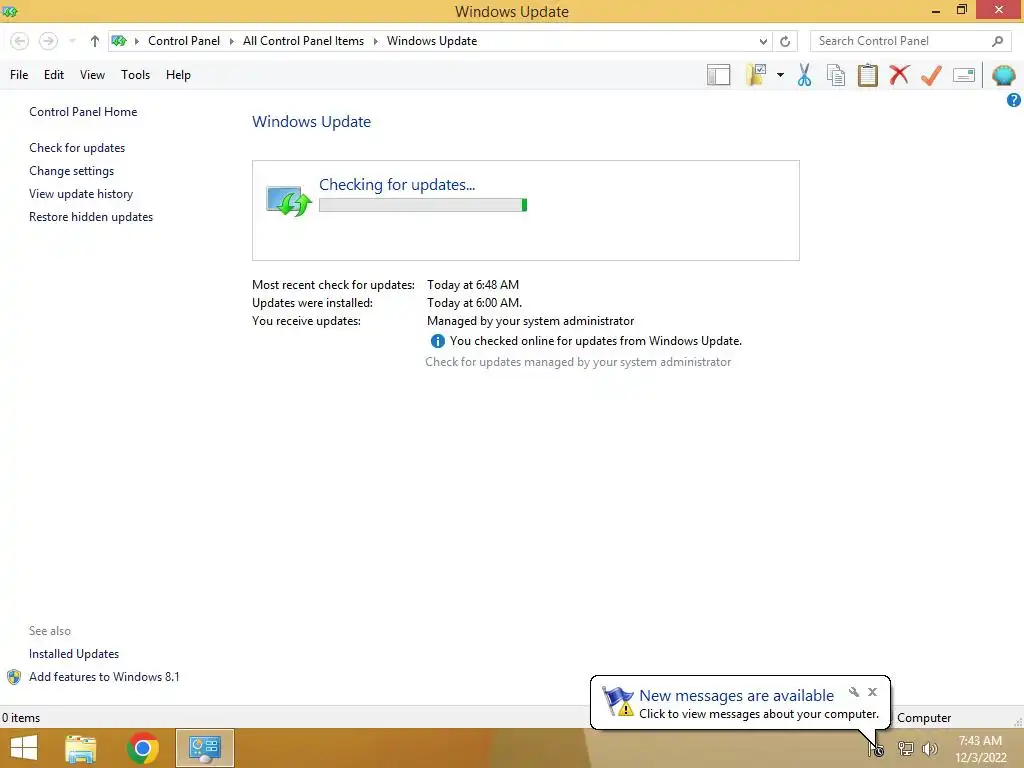Click the Windows Update page heading
1024x768 pixels.
pos(312,121)
